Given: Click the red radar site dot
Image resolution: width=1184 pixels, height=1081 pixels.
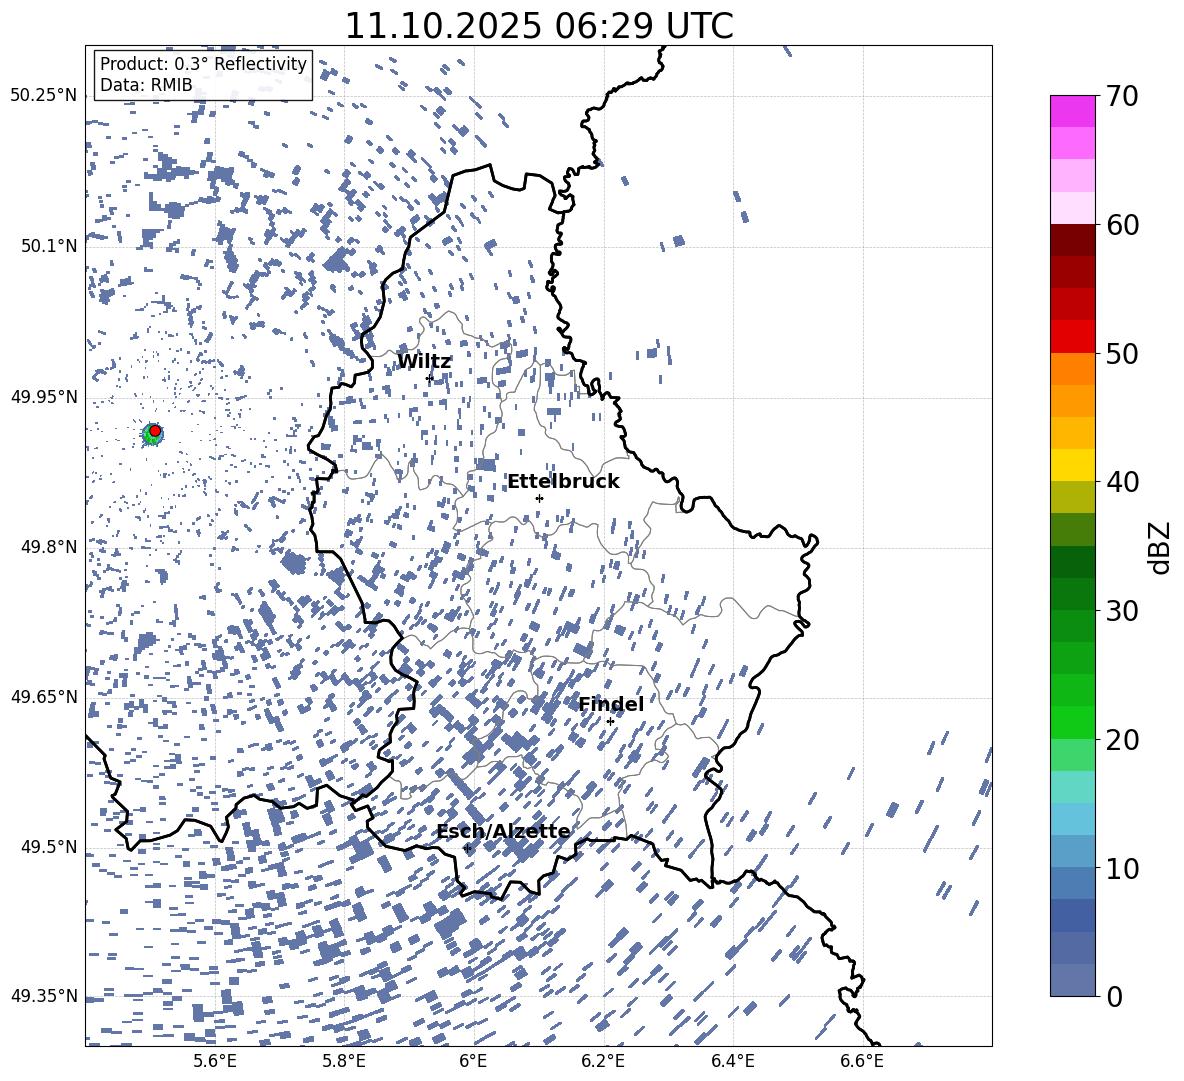Looking at the screenshot, I should pyautogui.click(x=155, y=431).
